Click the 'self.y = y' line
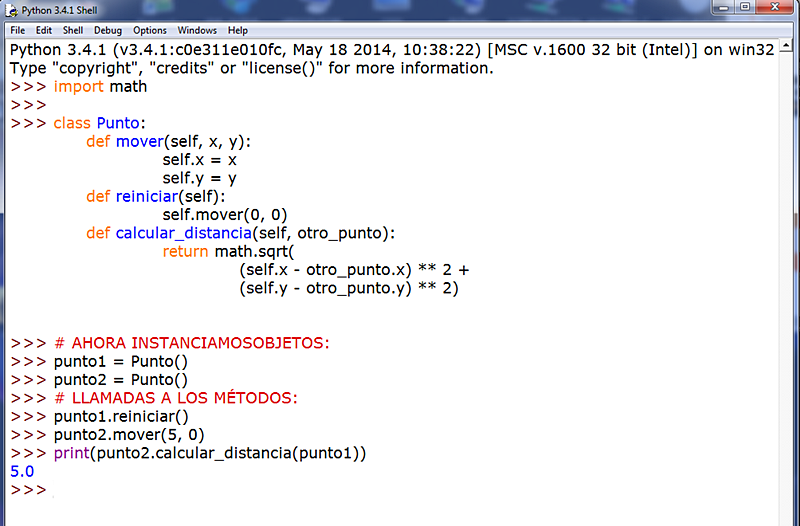This screenshot has width=800, height=526. click(x=199, y=179)
